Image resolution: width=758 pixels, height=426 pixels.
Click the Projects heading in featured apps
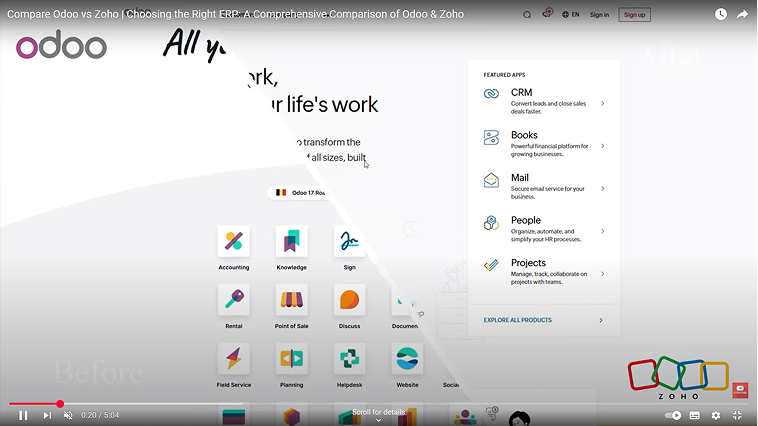pos(528,263)
